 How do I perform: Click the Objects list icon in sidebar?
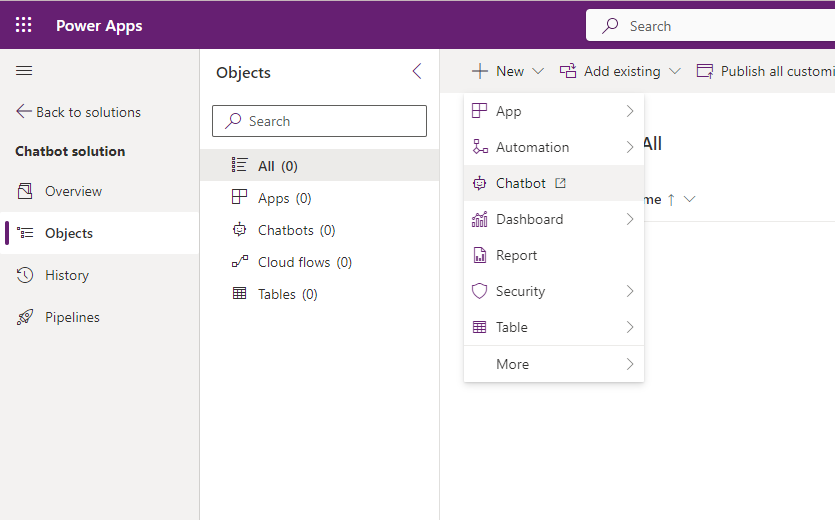click(x=25, y=233)
